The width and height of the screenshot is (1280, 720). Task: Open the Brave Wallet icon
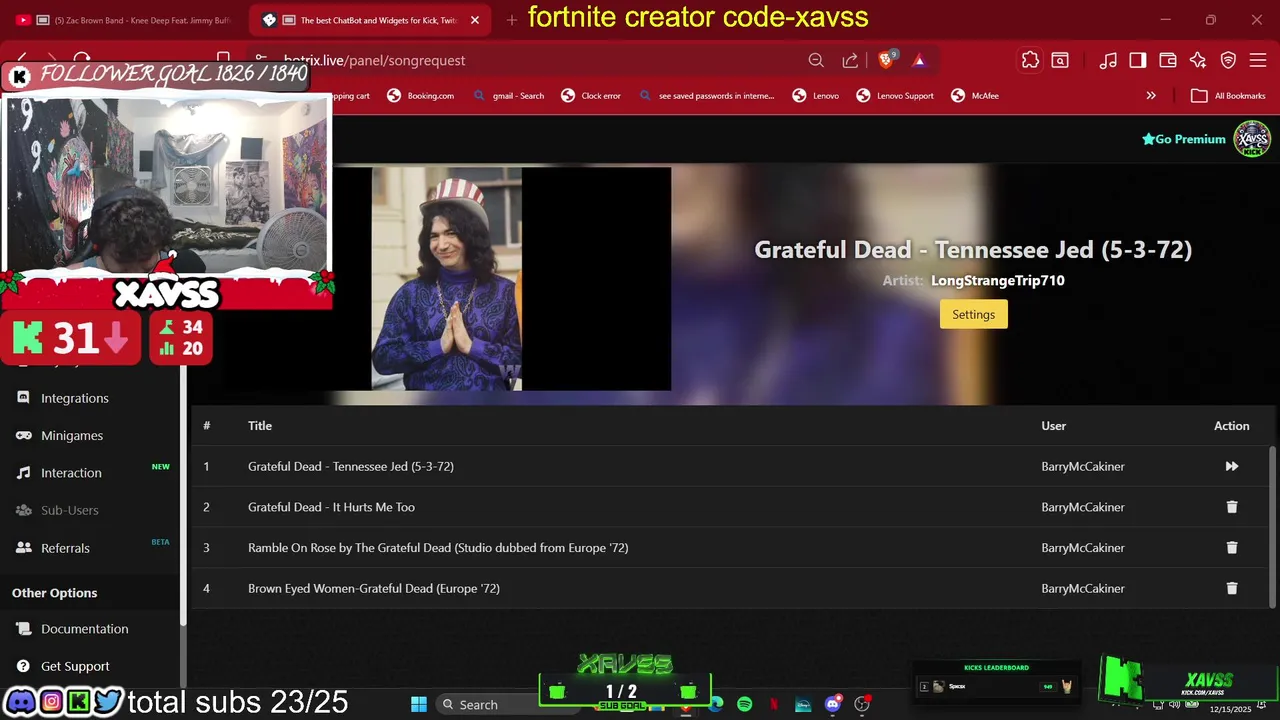1168,60
